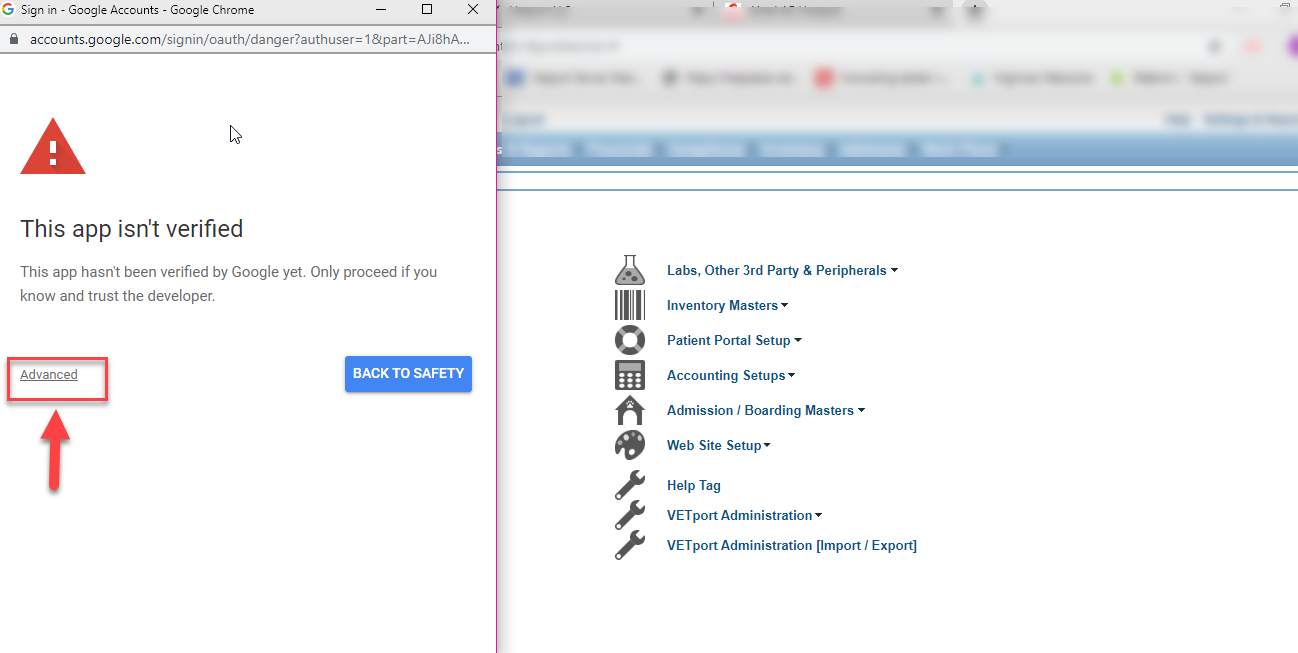Click the Advanced link in sign-in window

coord(49,375)
